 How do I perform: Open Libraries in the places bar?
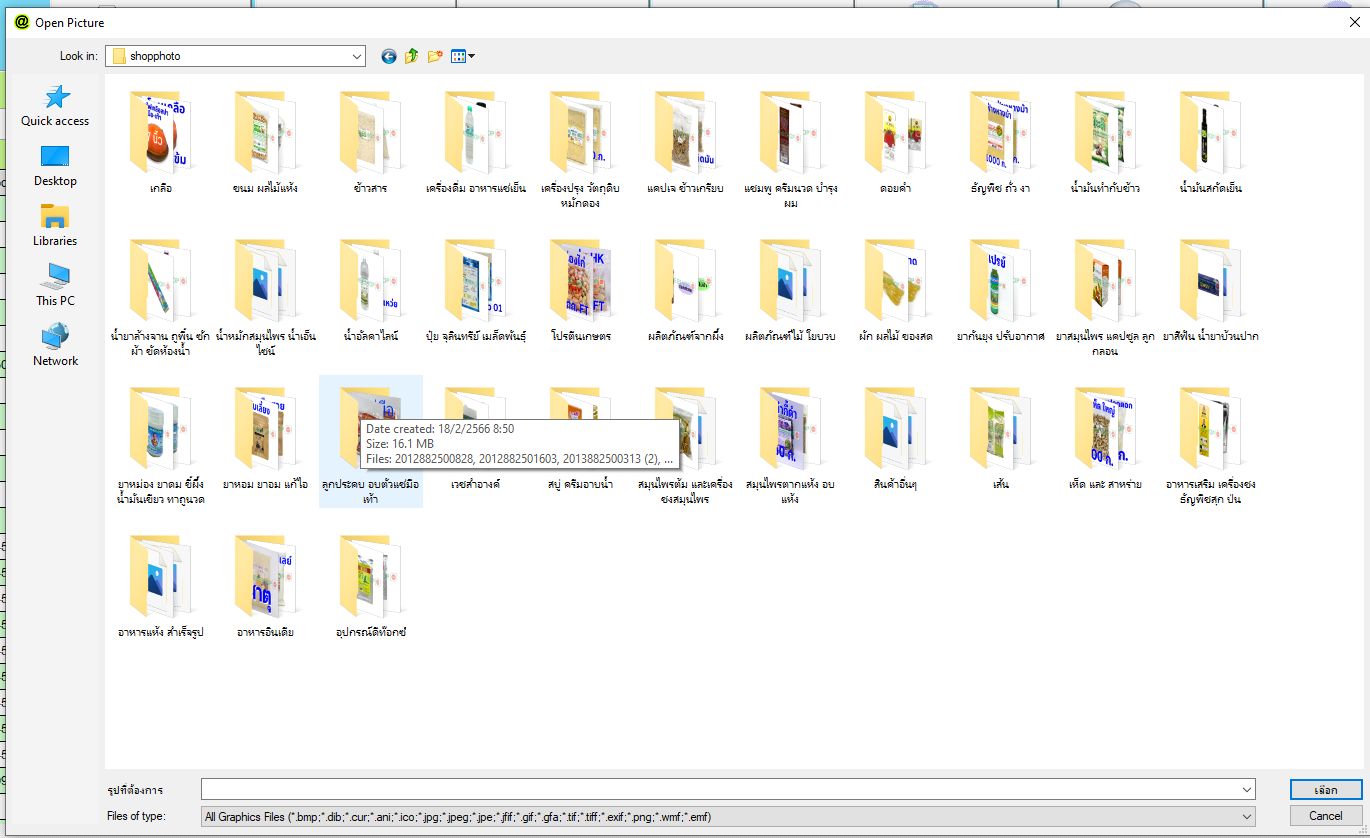[x=55, y=225]
